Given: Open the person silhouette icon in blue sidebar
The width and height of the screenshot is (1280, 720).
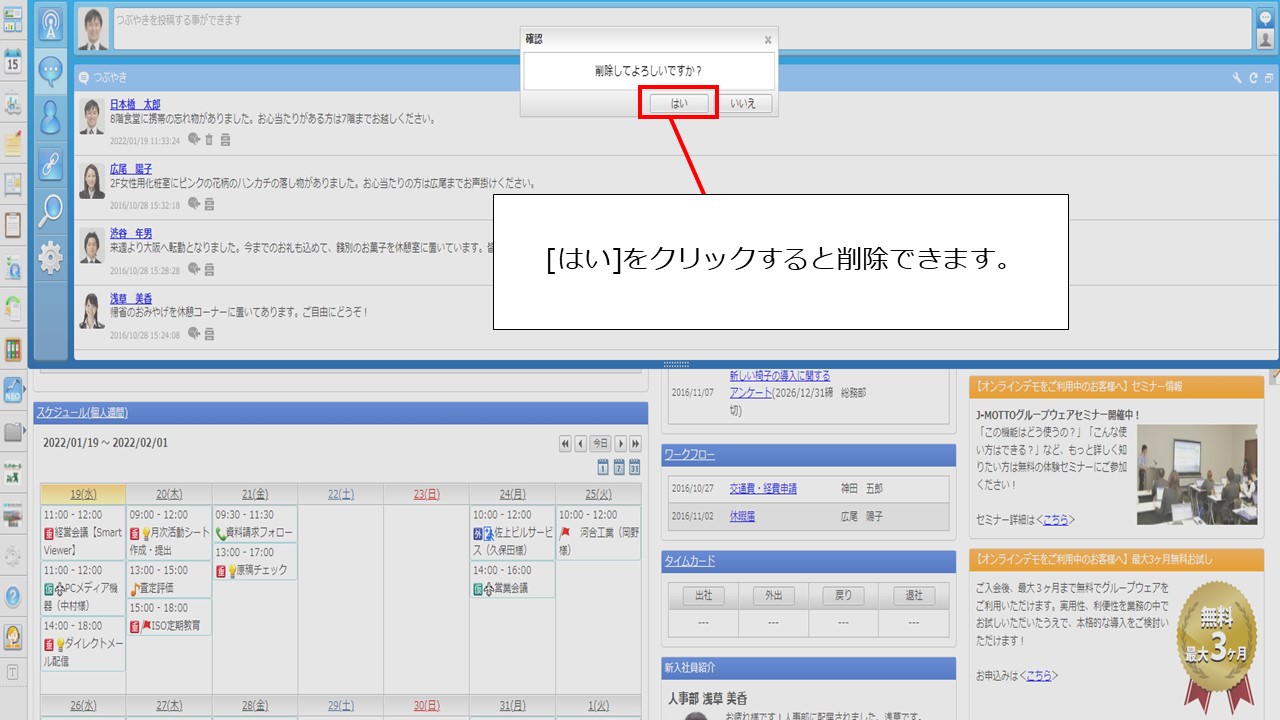Looking at the screenshot, I should point(50,119).
